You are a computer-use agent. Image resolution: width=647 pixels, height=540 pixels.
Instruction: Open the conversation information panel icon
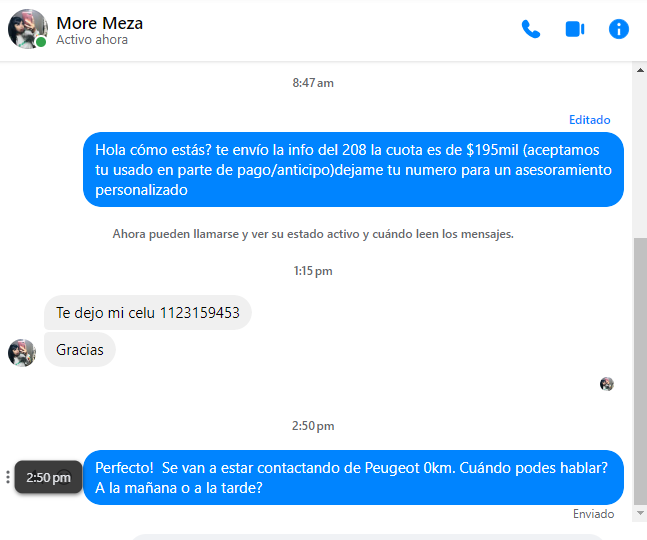(619, 29)
